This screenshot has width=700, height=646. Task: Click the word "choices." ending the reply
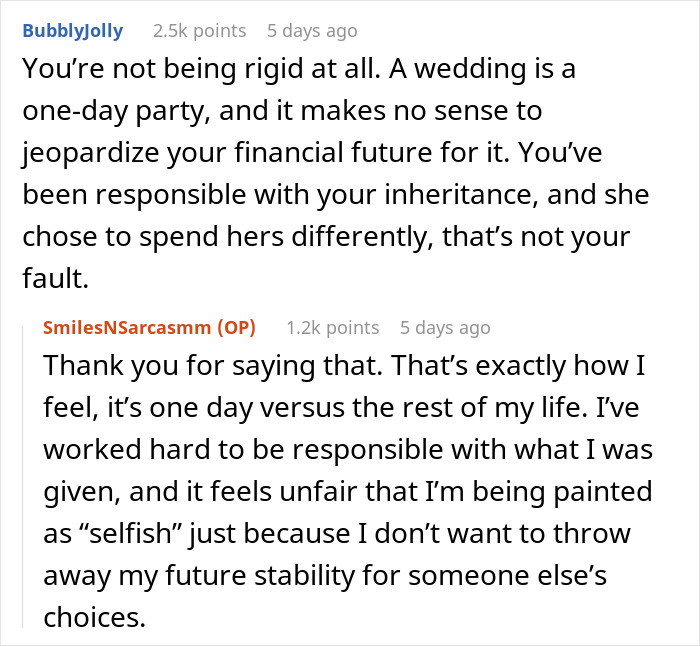[x=95, y=617]
